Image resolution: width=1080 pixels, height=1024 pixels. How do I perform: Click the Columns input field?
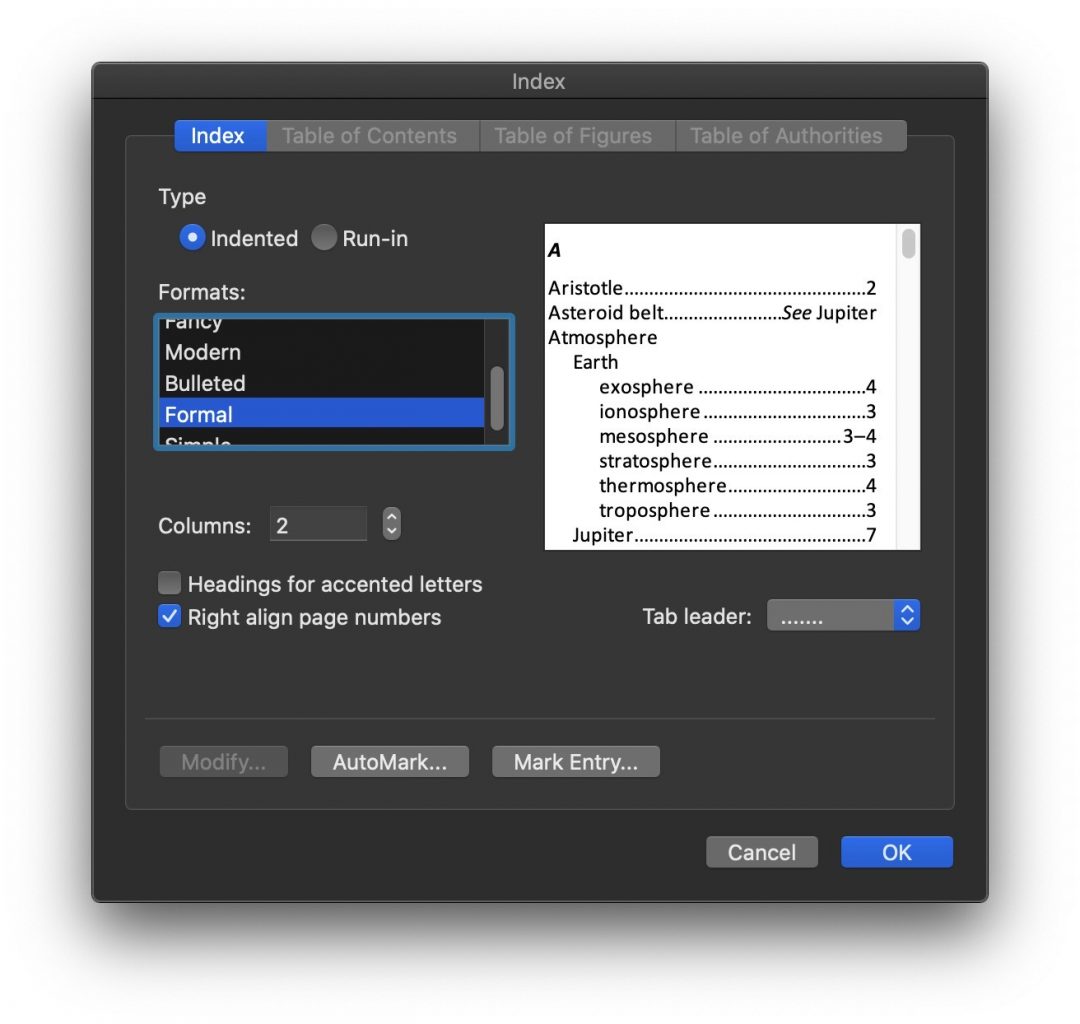click(x=318, y=523)
